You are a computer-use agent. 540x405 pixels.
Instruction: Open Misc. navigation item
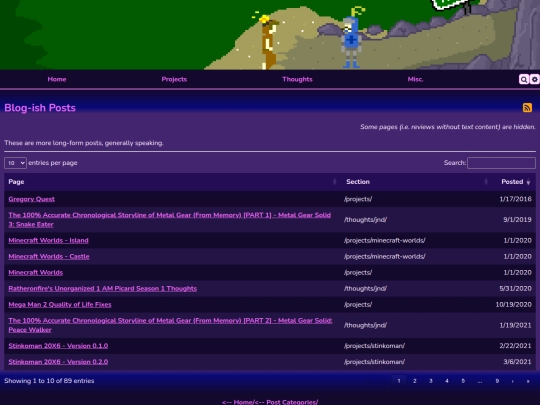tap(415, 79)
